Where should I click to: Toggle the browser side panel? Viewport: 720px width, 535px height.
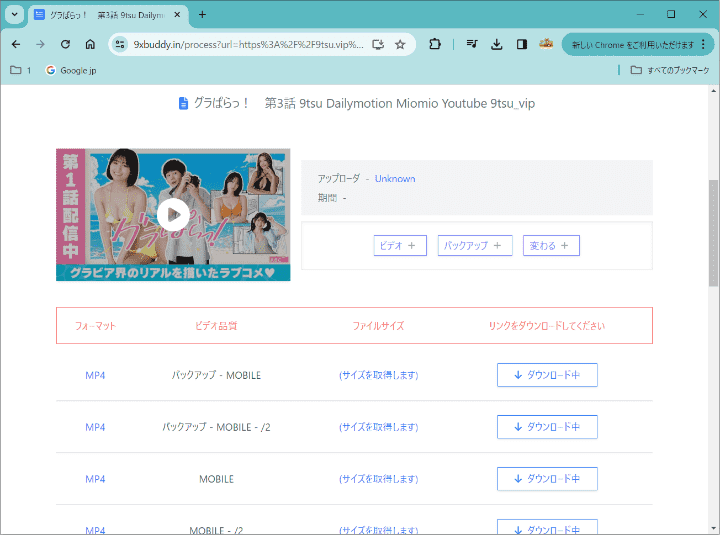[522, 44]
